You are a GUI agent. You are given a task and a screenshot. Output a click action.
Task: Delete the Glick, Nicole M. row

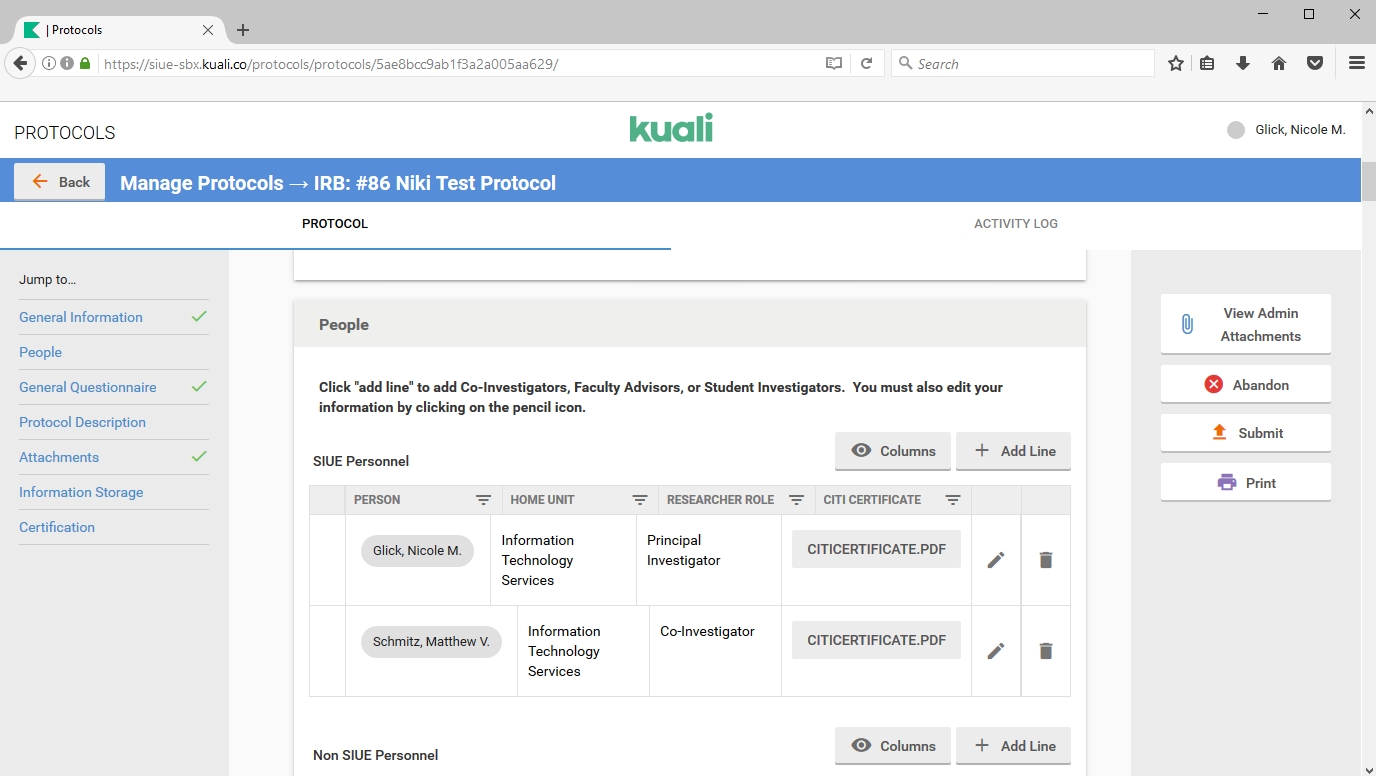pyautogui.click(x=1045, y=560)
